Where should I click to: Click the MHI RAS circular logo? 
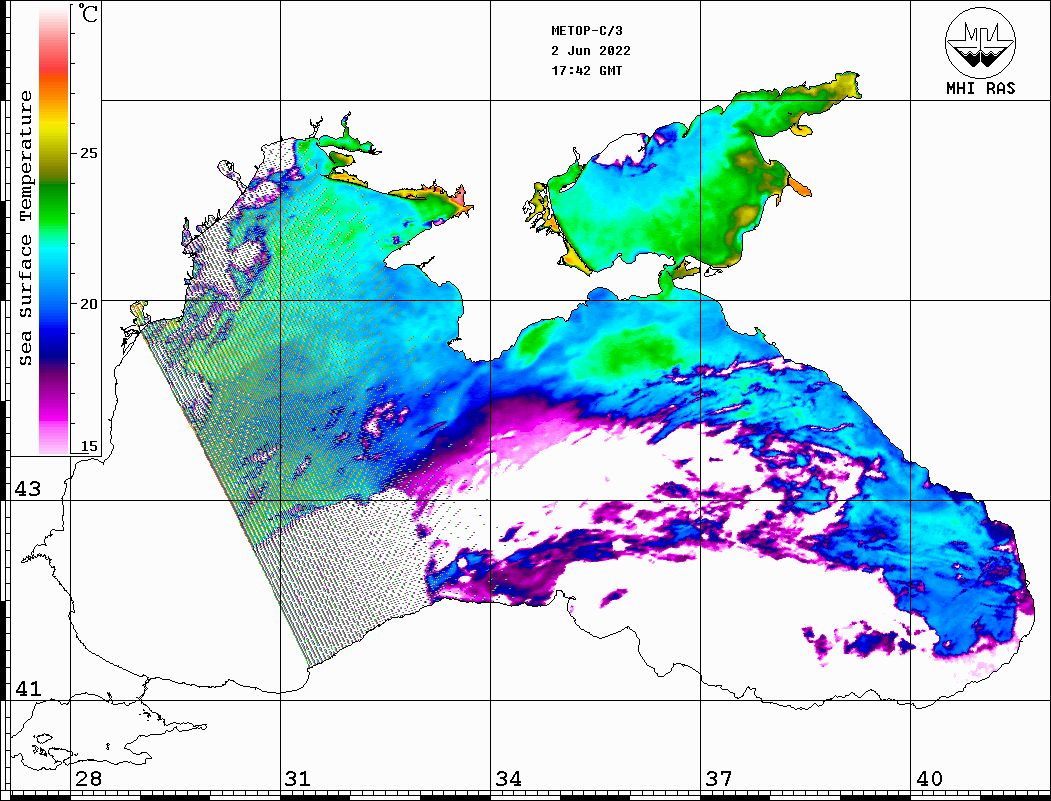980,43
